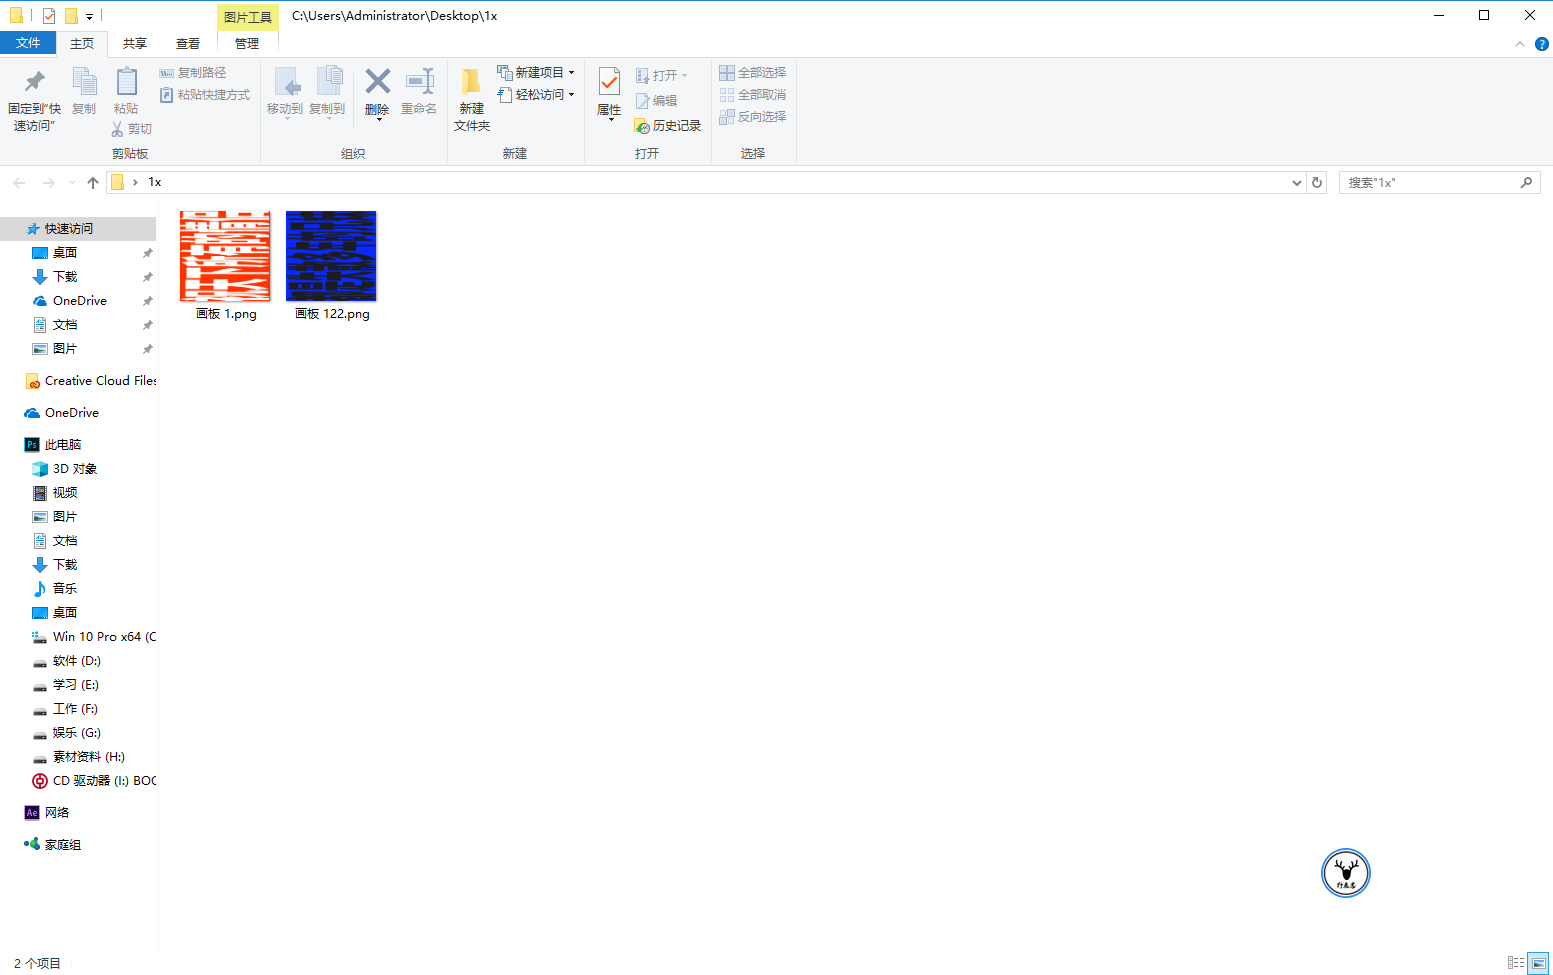Open pinned OneDrive under Quick access

(x=78, y=301)
